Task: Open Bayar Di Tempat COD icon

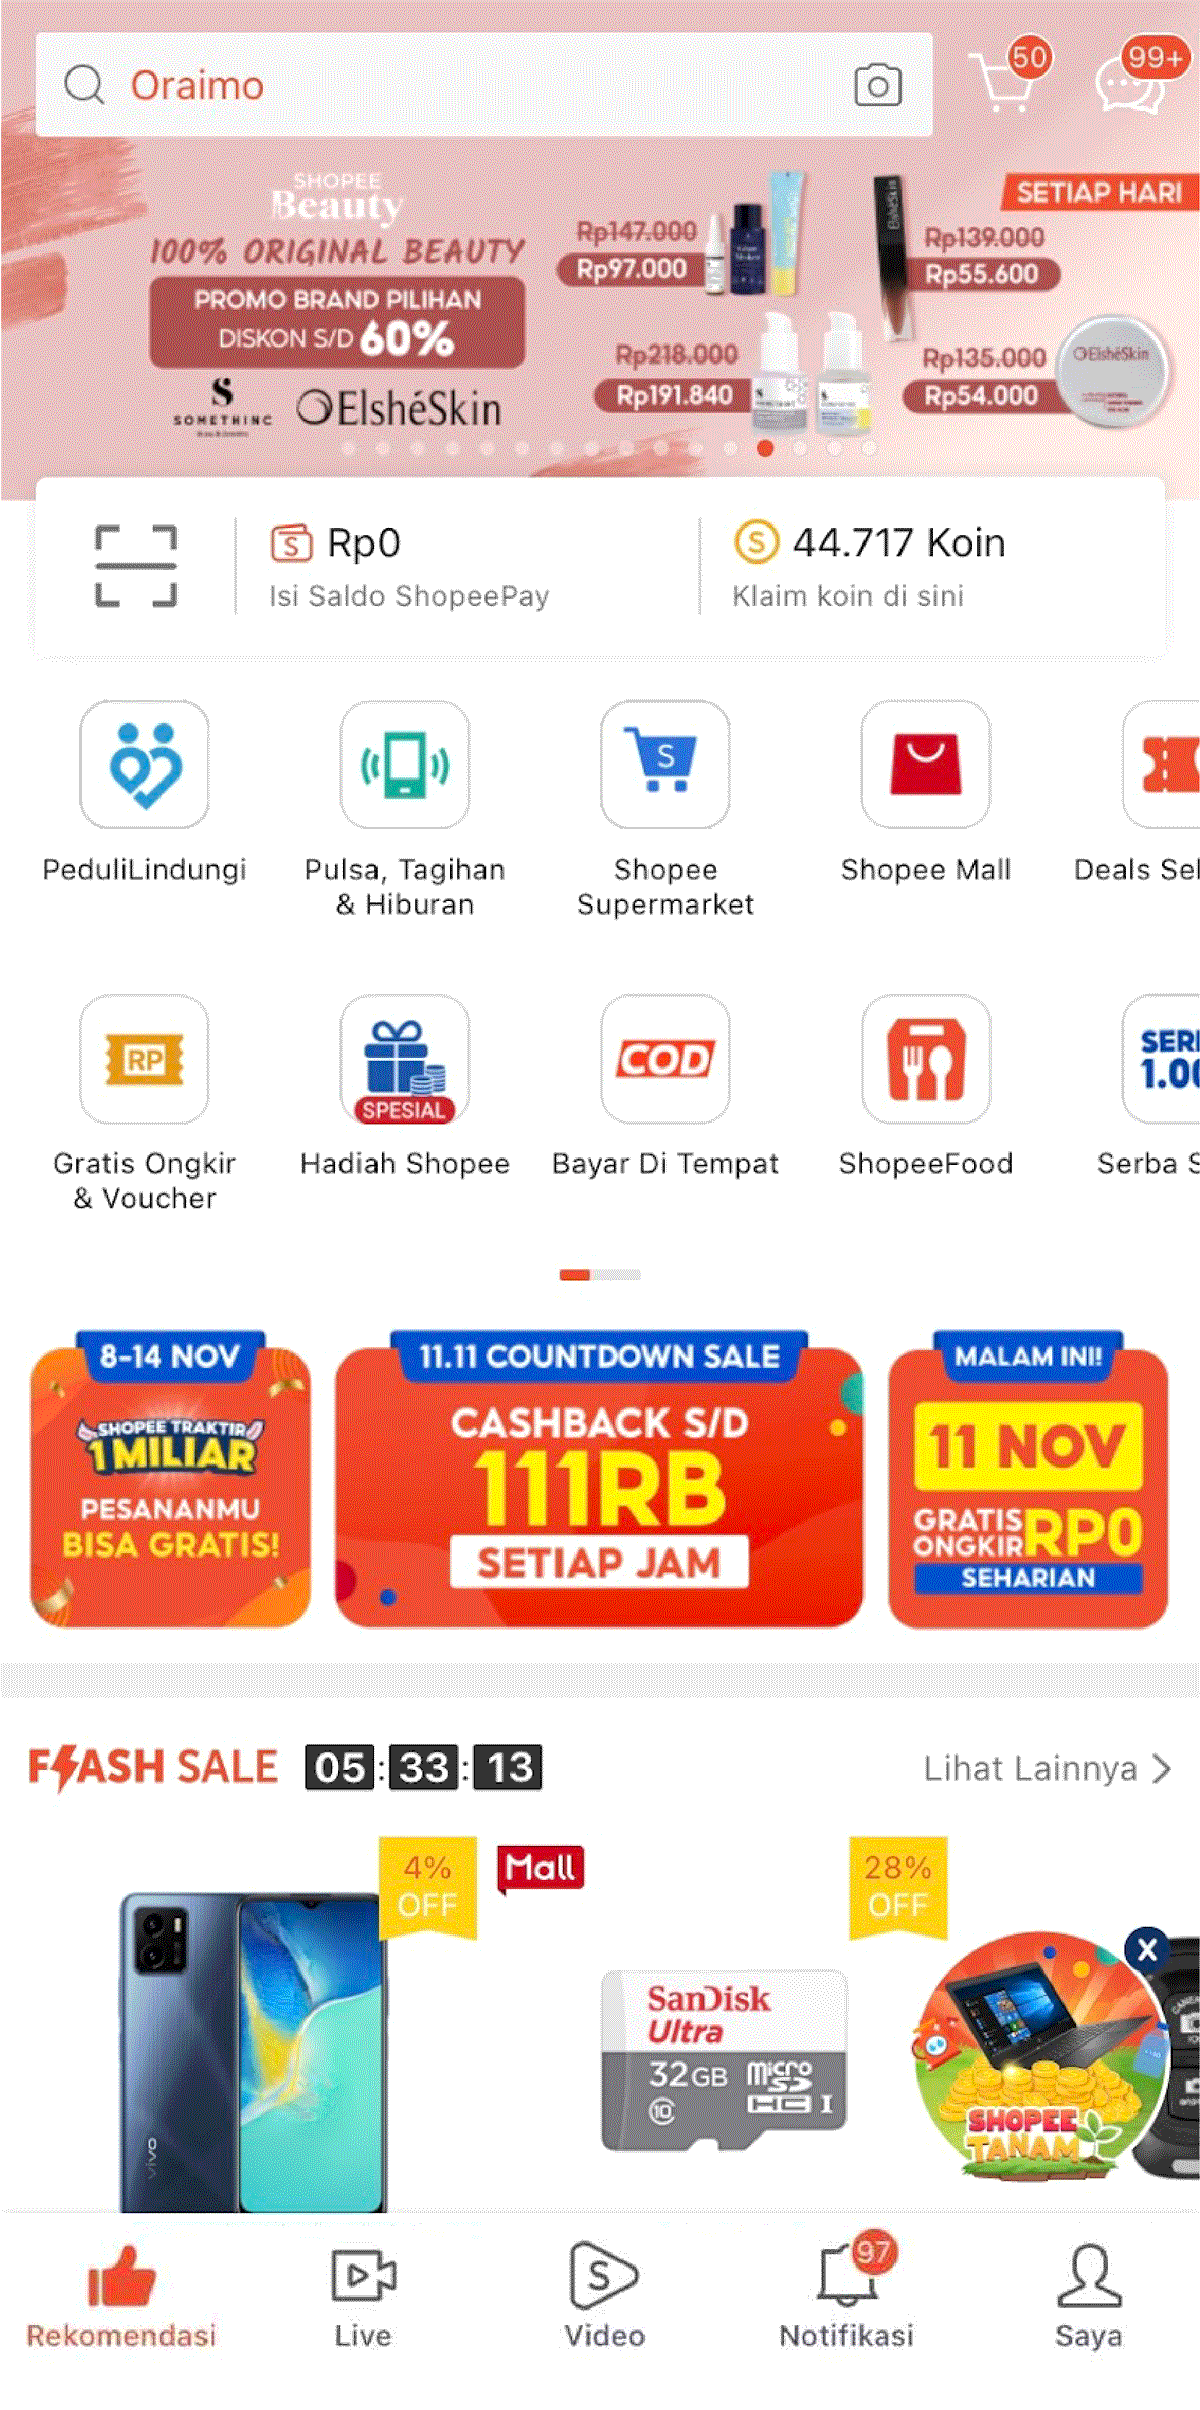Action: coord(665,1059)
